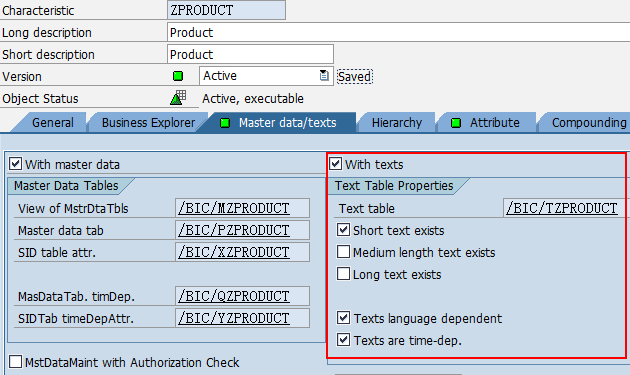Click the Characteristic field ZPRODUCT

(x=227, y=10)
